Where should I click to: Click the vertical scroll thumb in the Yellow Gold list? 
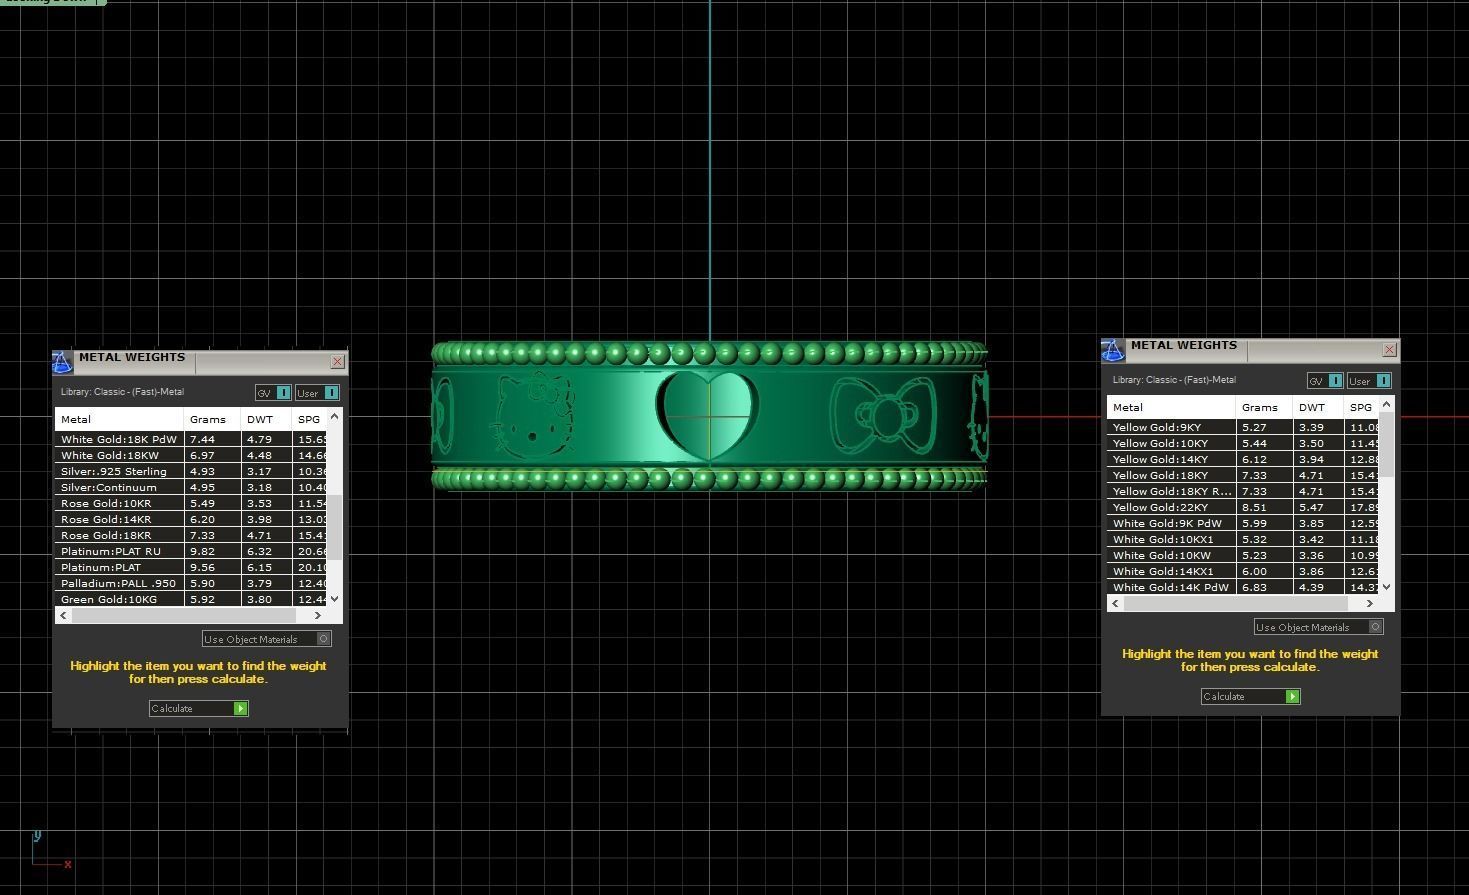coord(1387,443)
